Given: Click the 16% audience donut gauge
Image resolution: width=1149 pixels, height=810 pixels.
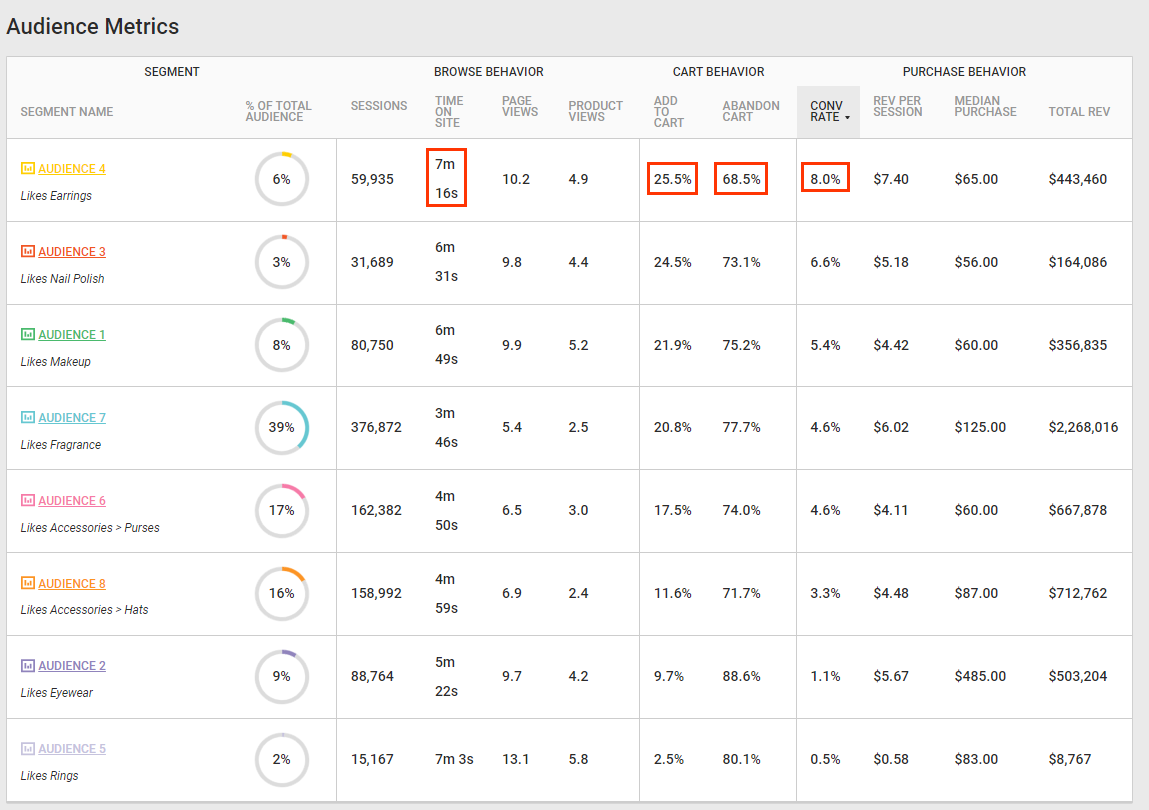Looking at the screenshot, I should coord(281,593).
